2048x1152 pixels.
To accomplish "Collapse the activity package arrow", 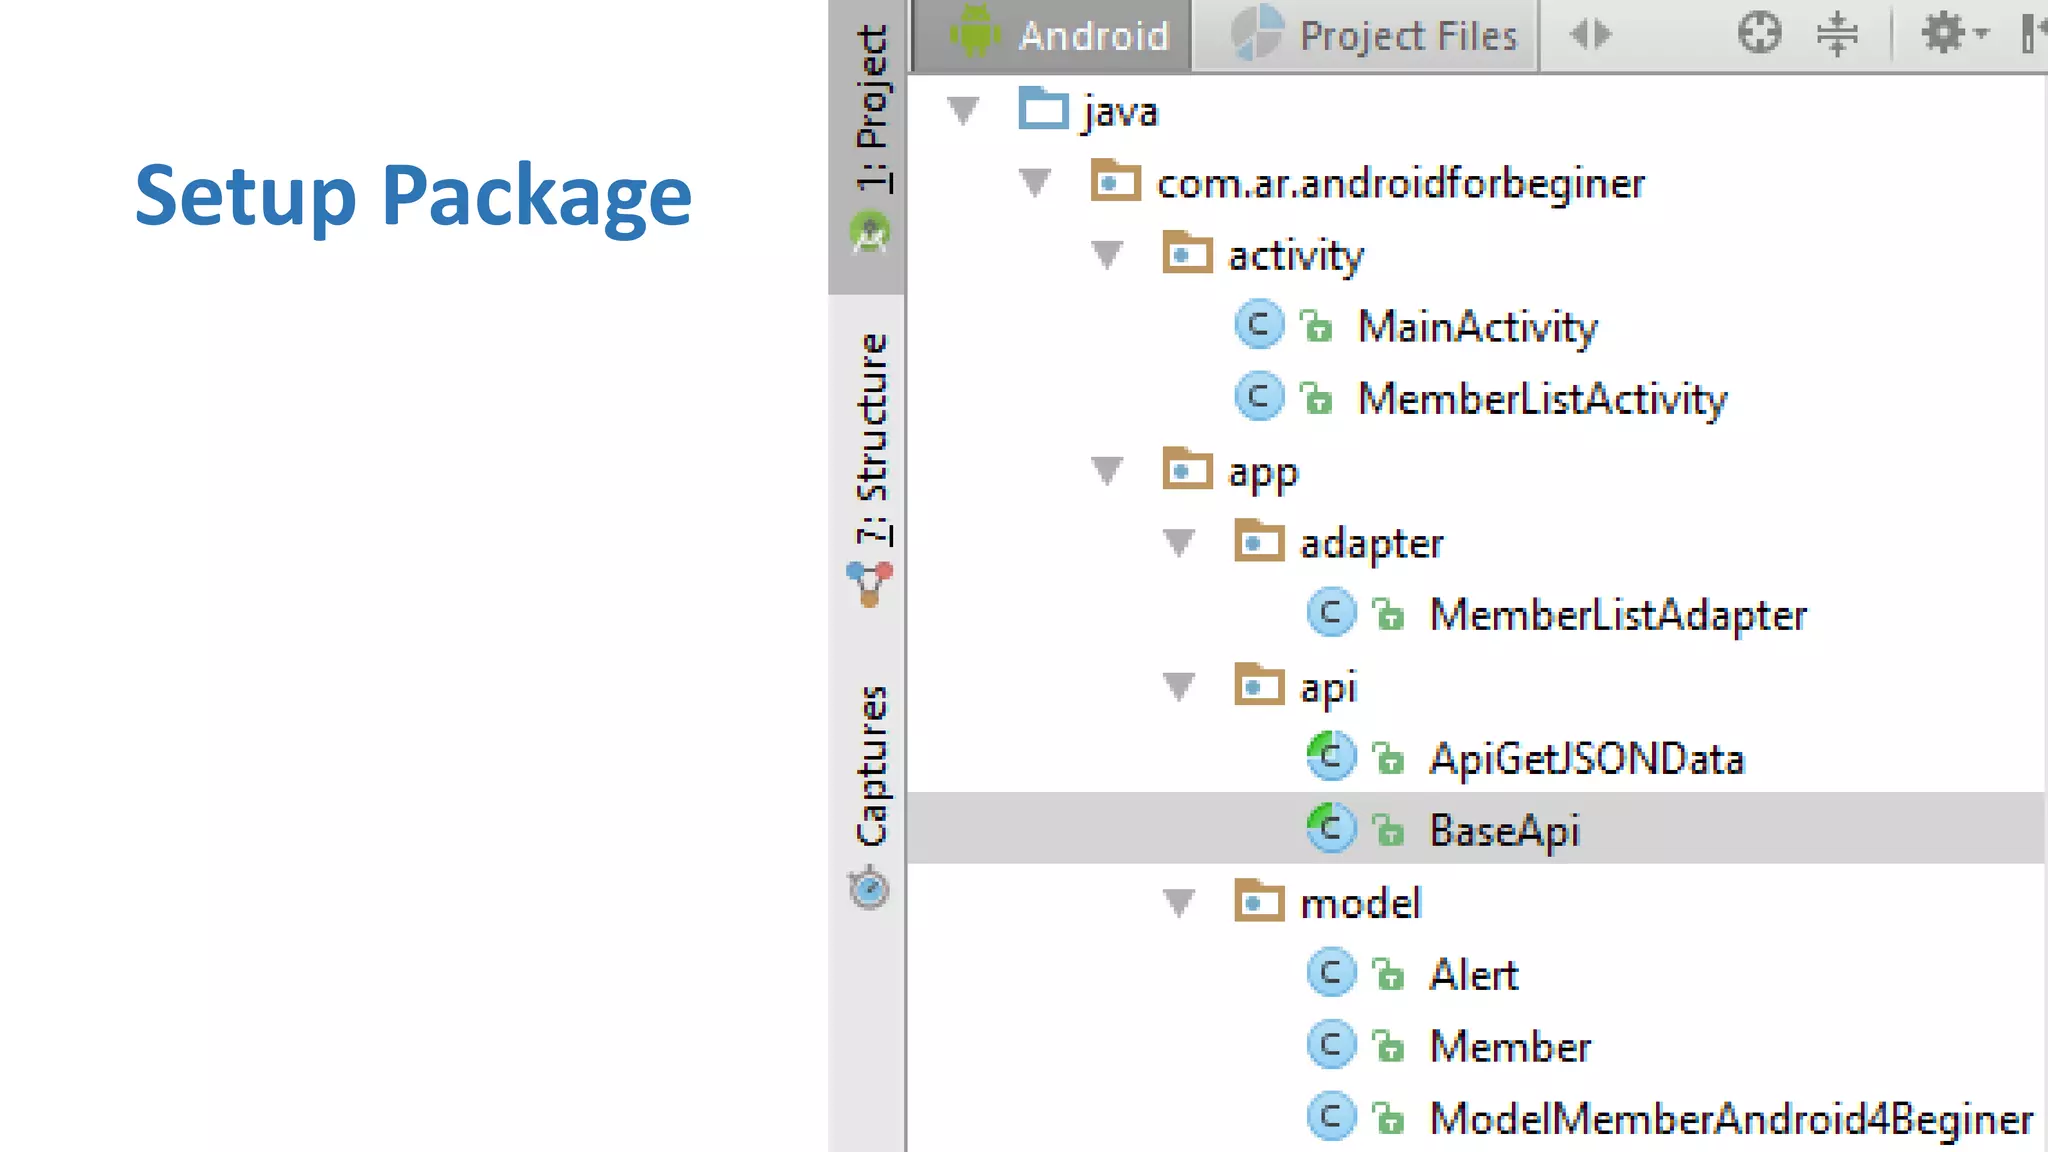I will 1107,254.
